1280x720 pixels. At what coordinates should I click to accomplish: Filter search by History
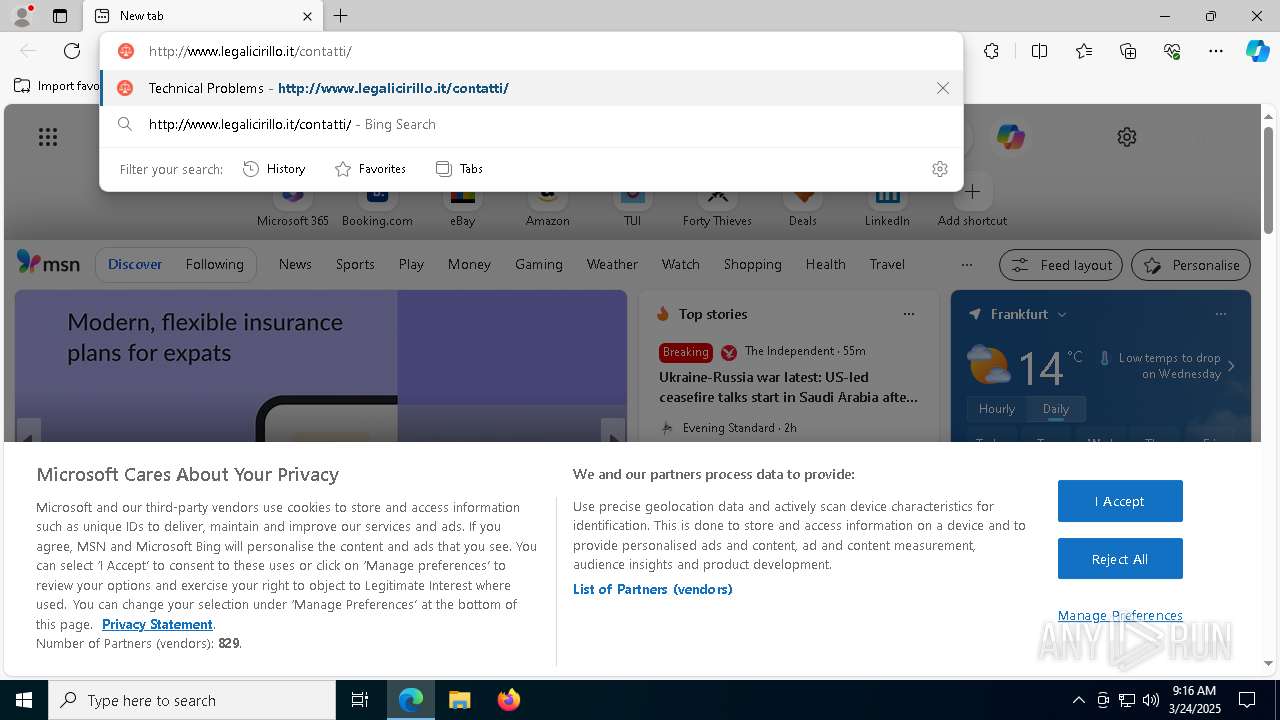point(274,169)
